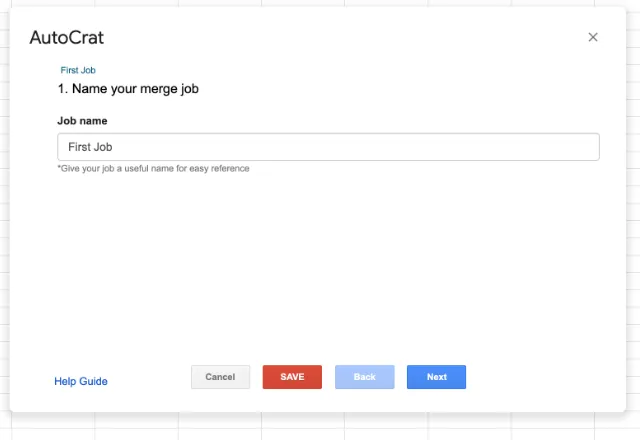Click the spreadsheet strip right of the dialog
This screenshot has height=440, width=640.
(633, 220)
